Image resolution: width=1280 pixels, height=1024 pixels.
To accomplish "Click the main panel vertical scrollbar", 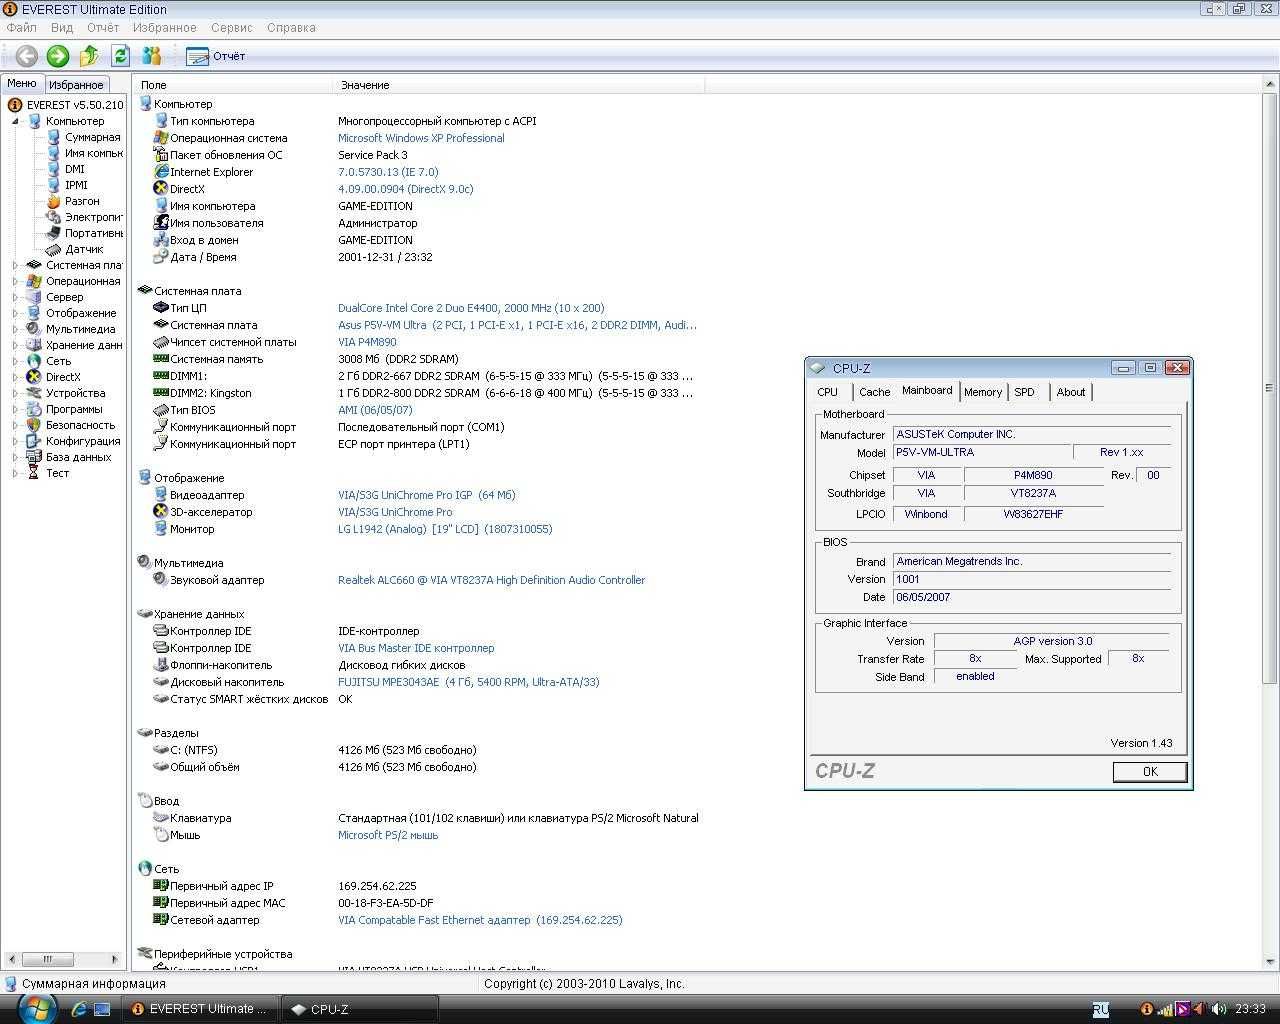I will click(1270, 388).
